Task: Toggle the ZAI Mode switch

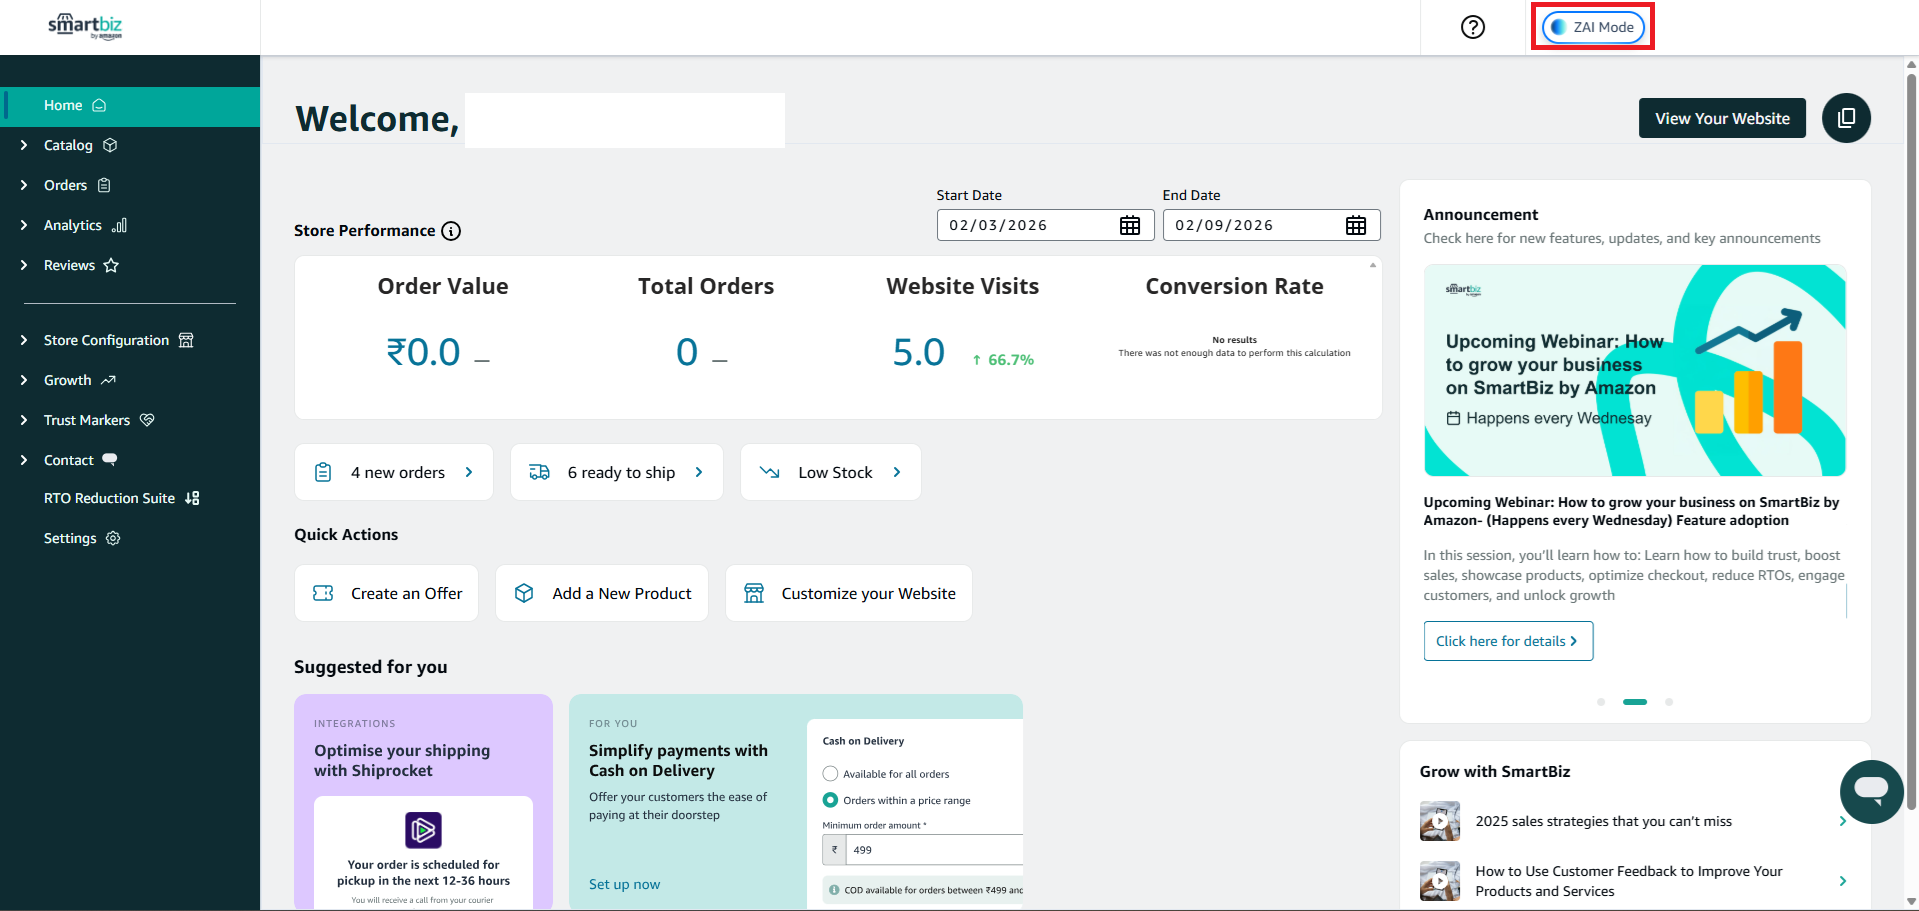Action: point(1592,27)
